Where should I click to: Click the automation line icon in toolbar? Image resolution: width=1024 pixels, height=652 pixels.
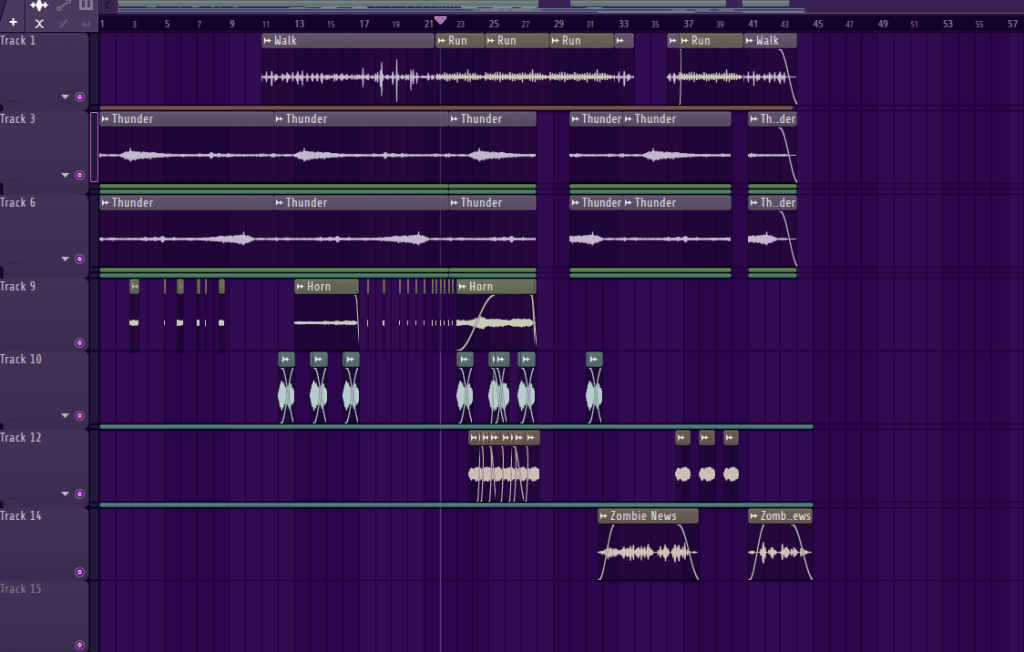click(x=64, y=6)
